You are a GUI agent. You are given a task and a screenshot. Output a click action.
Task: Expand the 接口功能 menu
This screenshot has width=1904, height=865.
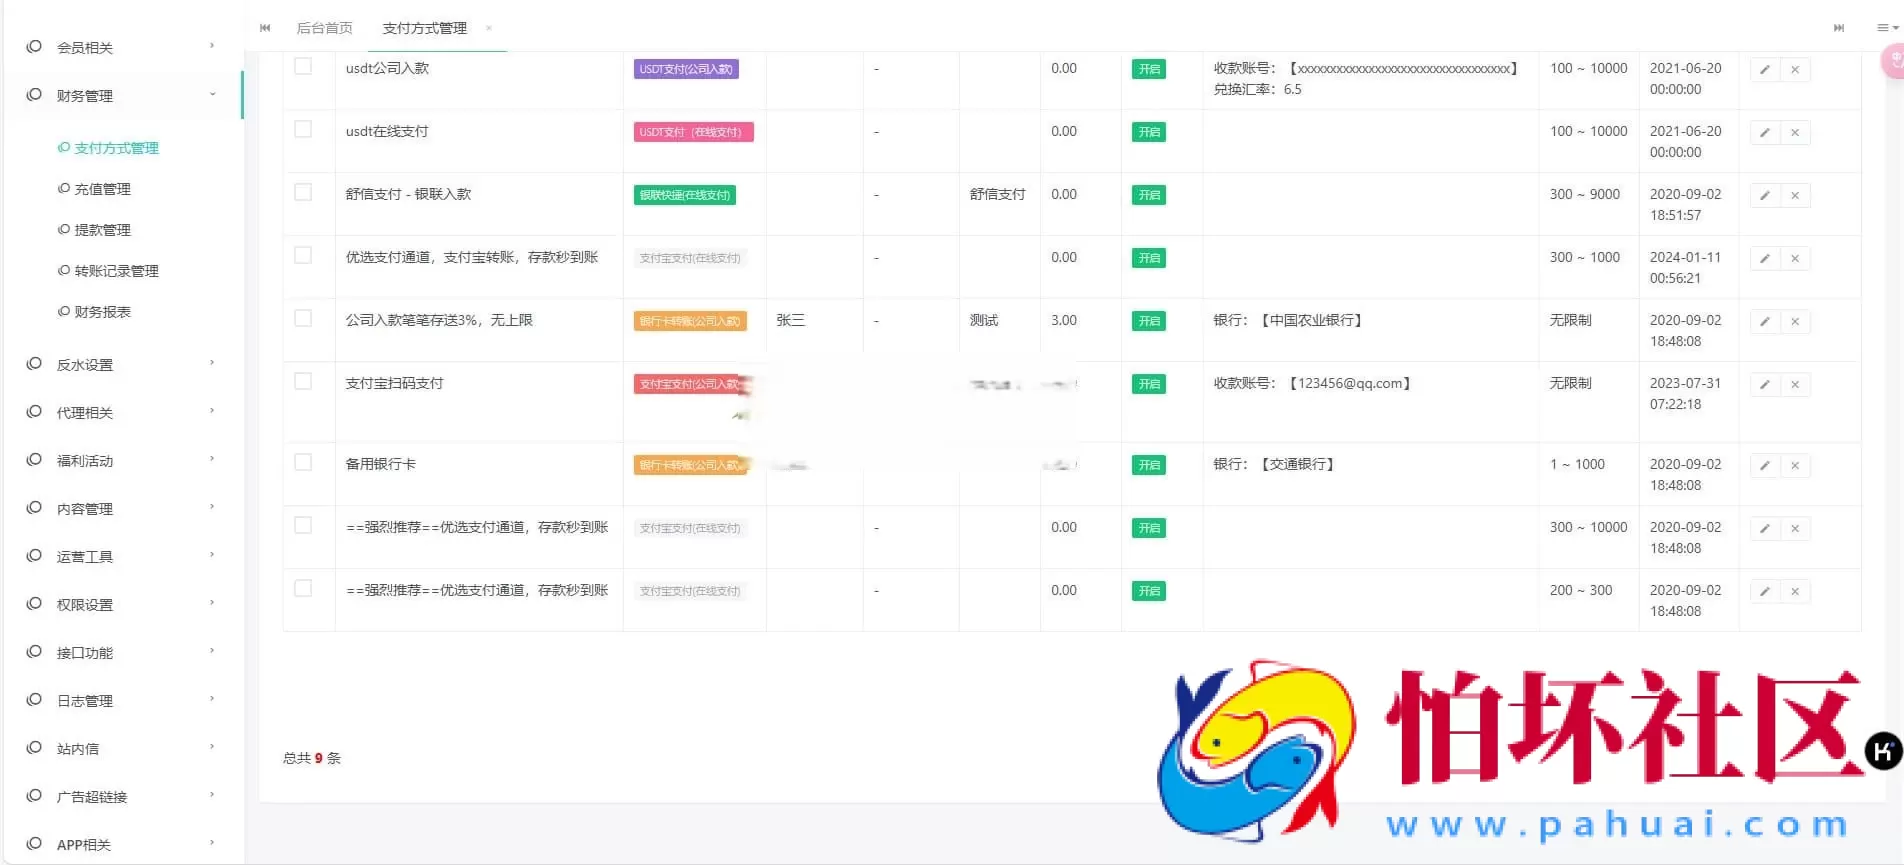[123, 652]
